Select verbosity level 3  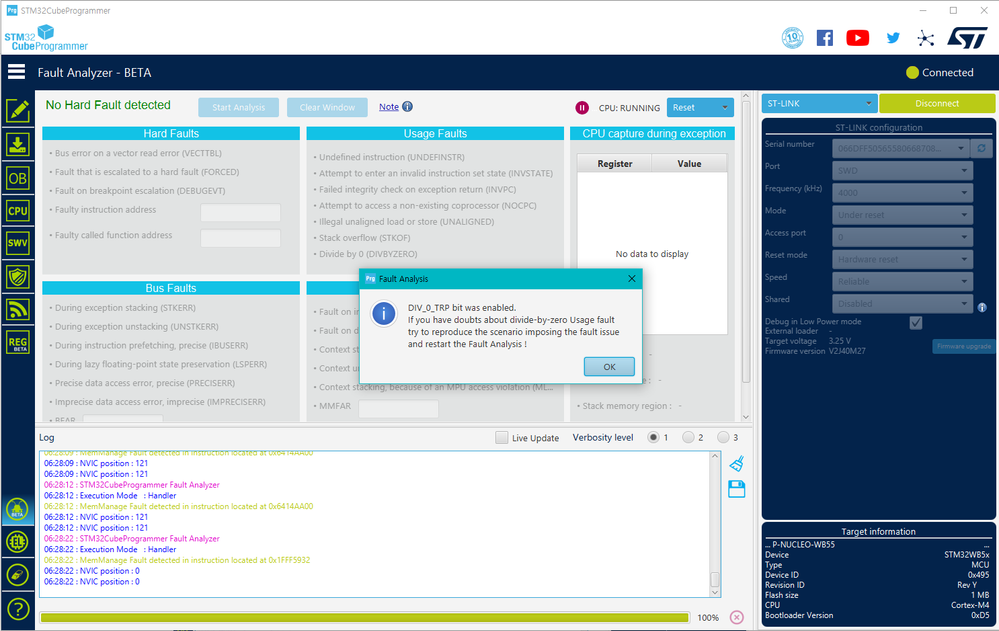722,437
